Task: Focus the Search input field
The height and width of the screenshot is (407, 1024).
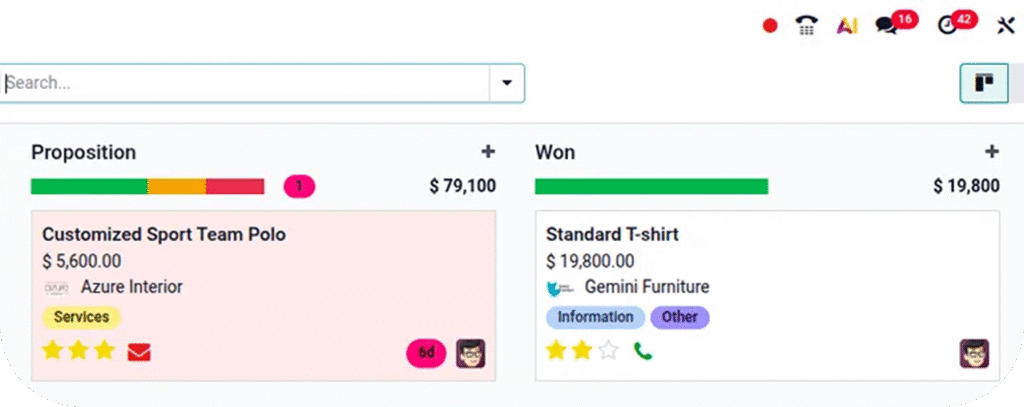Action: (245, 83)
